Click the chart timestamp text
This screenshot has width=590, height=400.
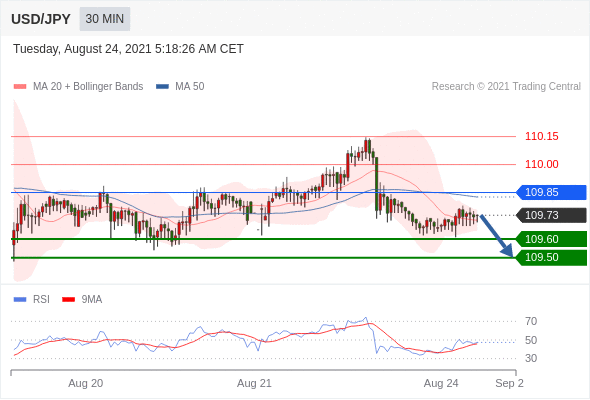coord(128,49)
